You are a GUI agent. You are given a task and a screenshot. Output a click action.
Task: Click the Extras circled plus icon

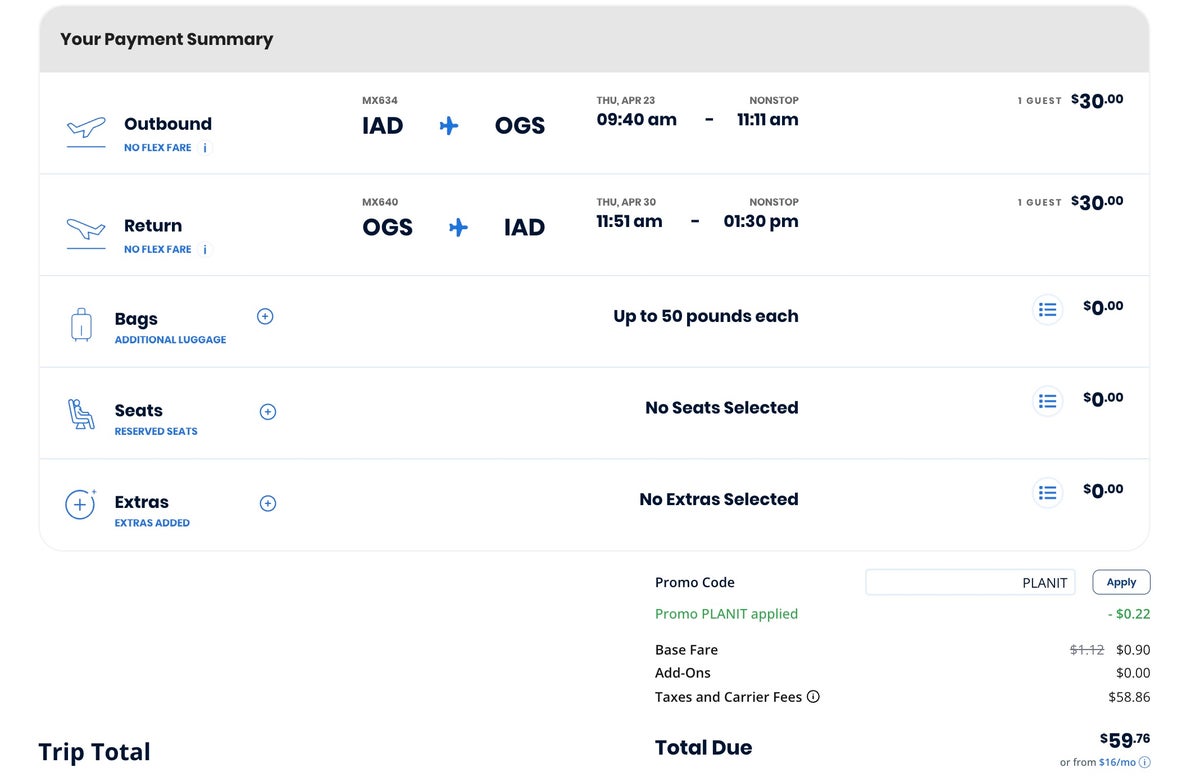click(80, 505)
